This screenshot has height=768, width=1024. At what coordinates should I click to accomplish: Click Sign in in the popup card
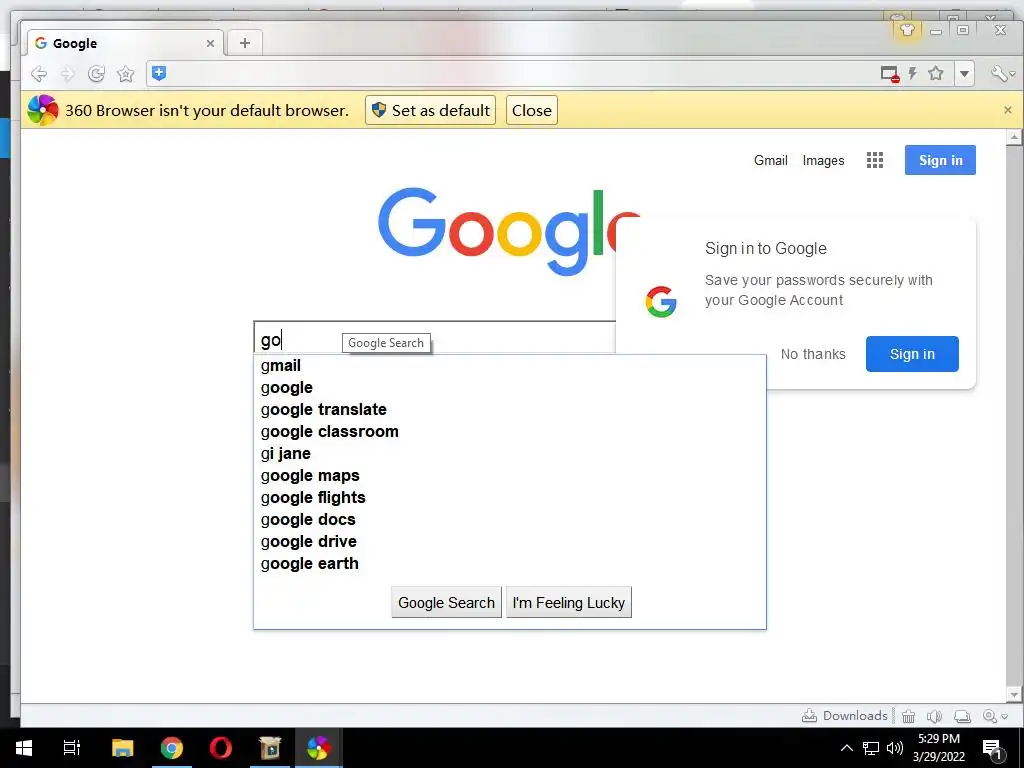912,354
